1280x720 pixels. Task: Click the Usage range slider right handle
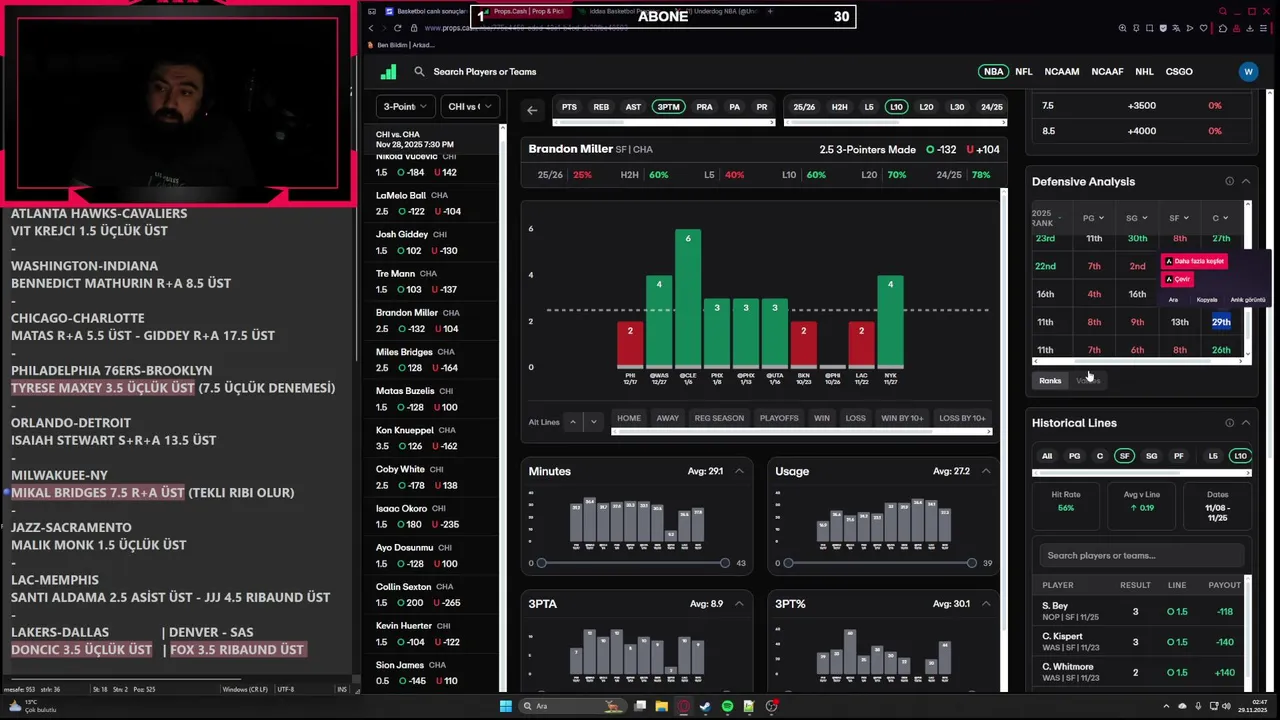pos(971,563)
